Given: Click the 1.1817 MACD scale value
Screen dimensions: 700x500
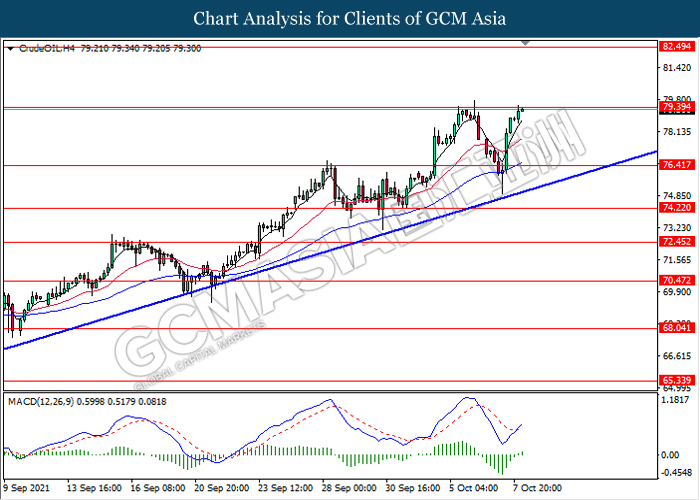Looking at the screenshot, I should [x=677, y=400].
